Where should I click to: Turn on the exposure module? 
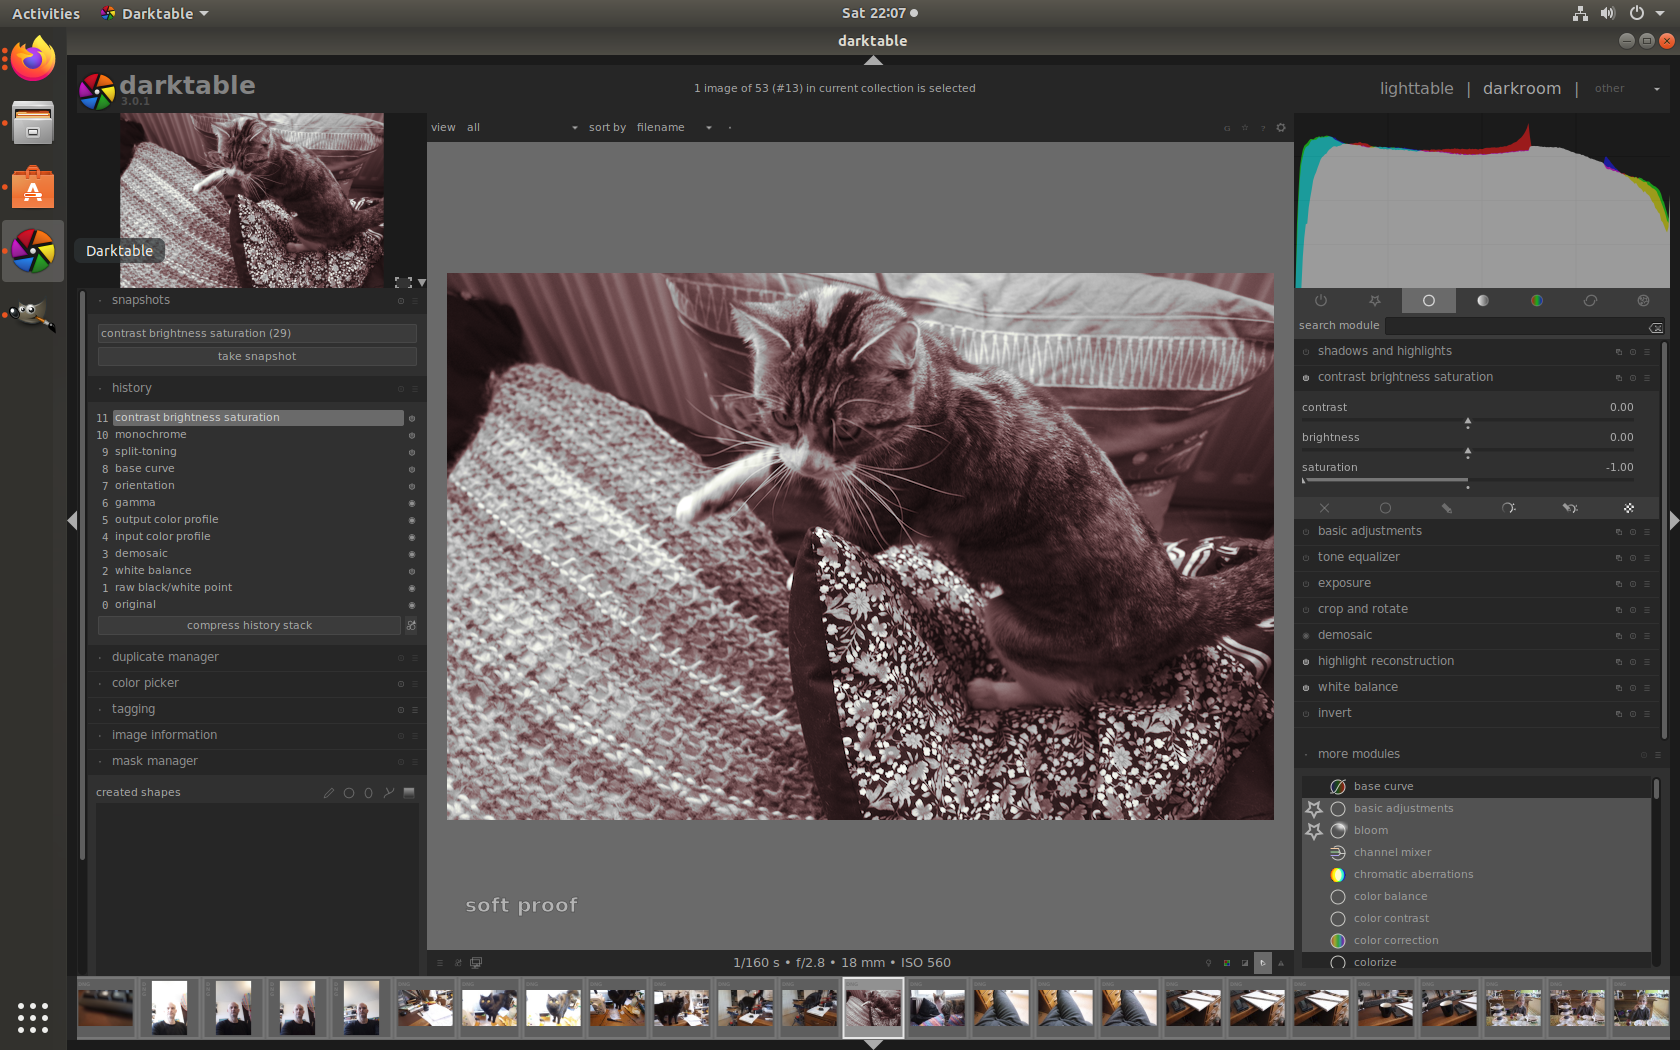pyautogui.click(x=1306, y=584)
